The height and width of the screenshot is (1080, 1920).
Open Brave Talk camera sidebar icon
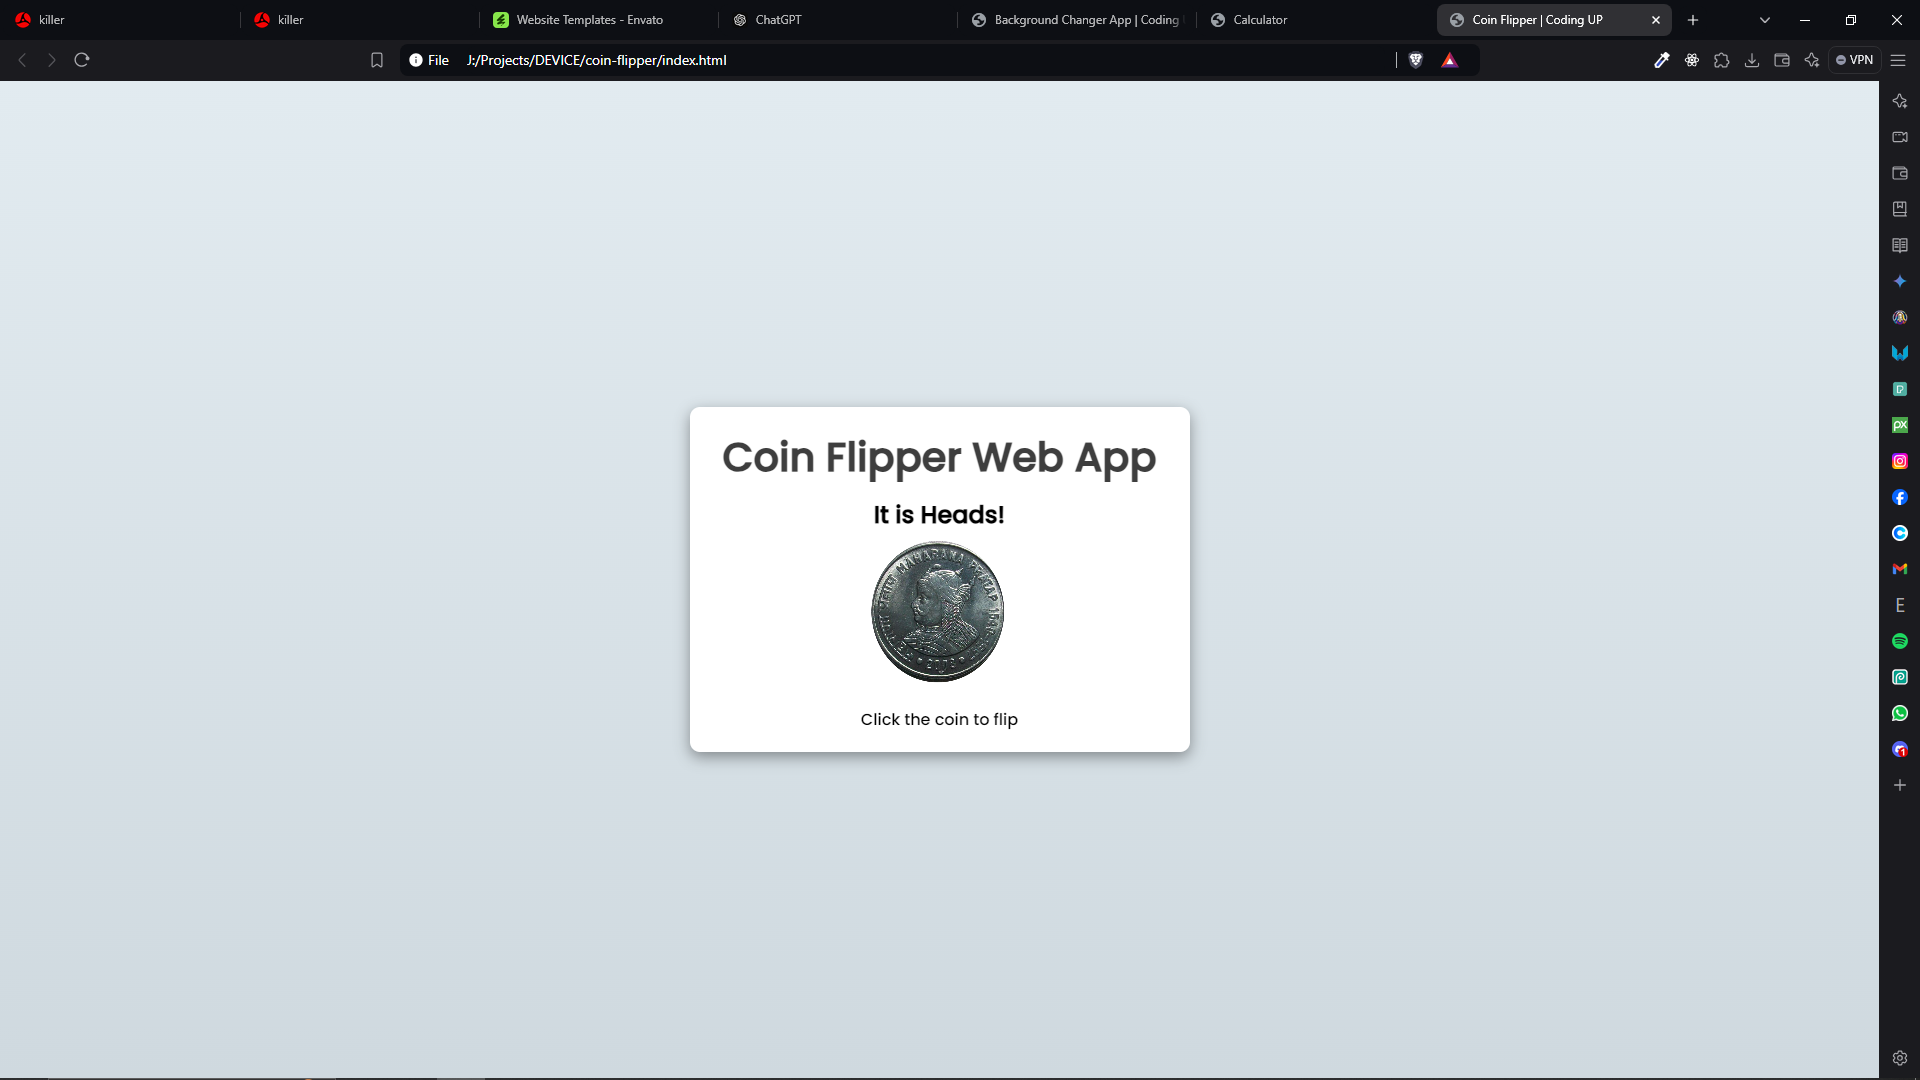coord(1900,137)
